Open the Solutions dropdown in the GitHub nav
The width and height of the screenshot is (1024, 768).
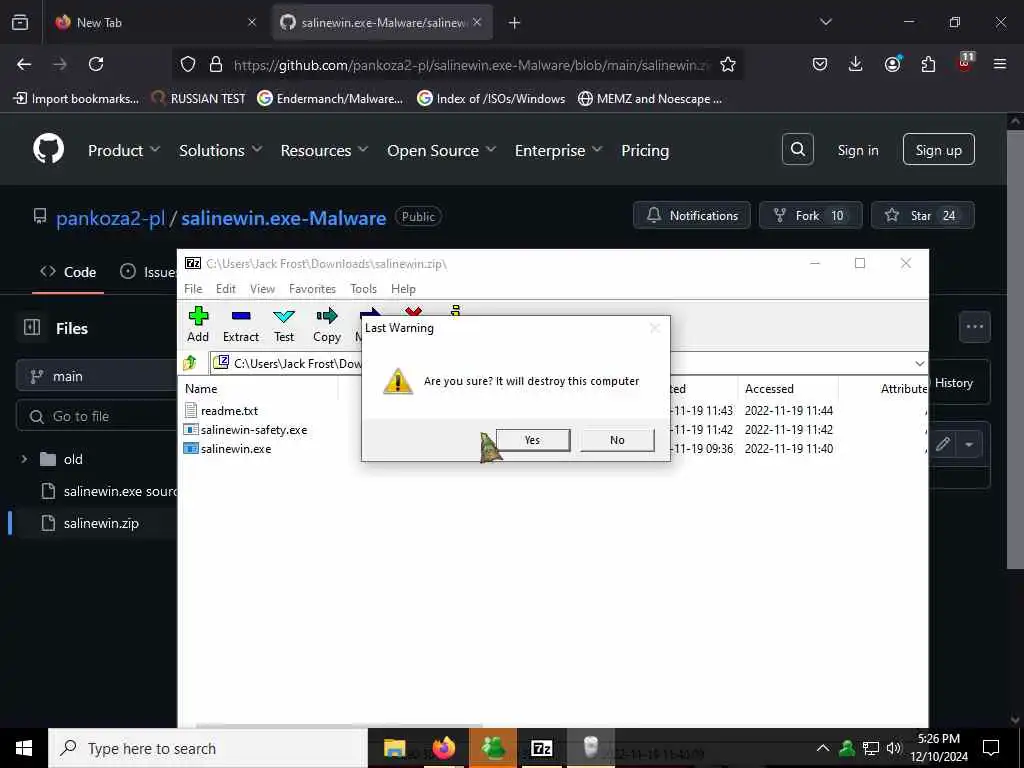click(221, 150)
